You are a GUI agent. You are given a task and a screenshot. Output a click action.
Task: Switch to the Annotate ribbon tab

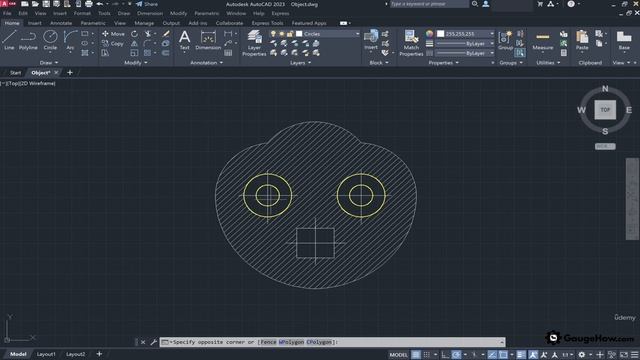(61, 23)
